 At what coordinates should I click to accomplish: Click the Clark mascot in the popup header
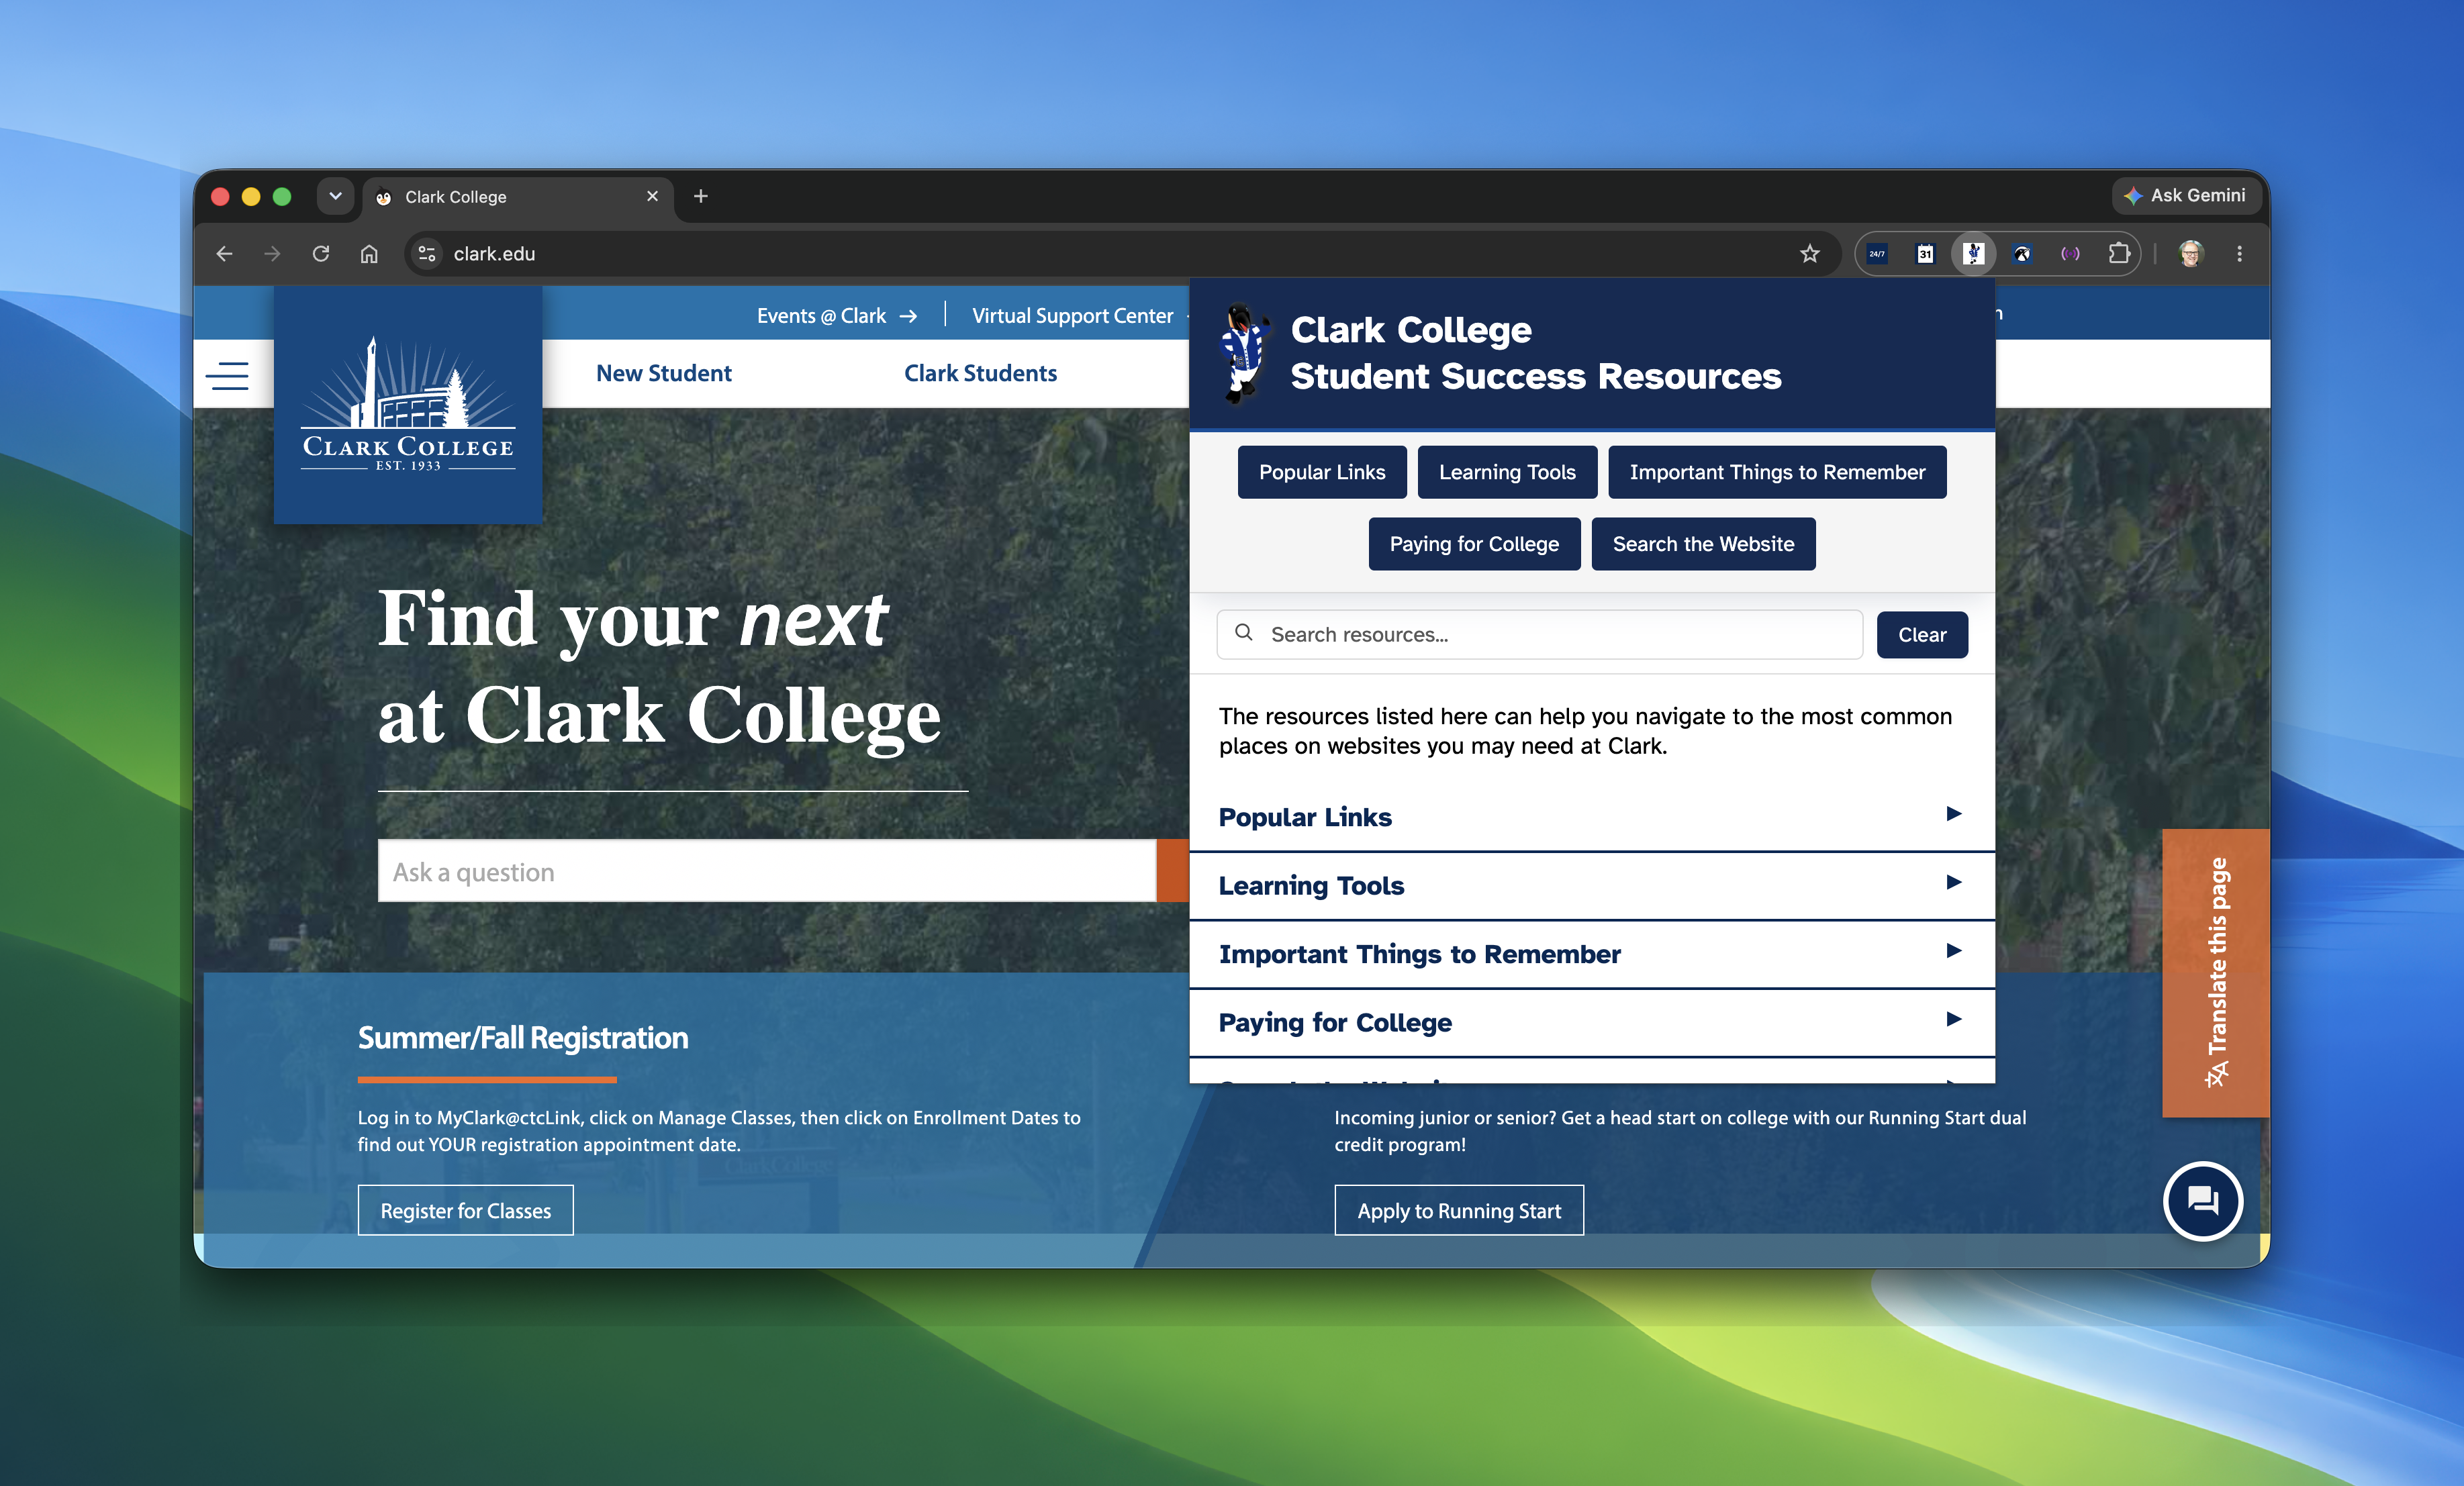pos(1243,353)
